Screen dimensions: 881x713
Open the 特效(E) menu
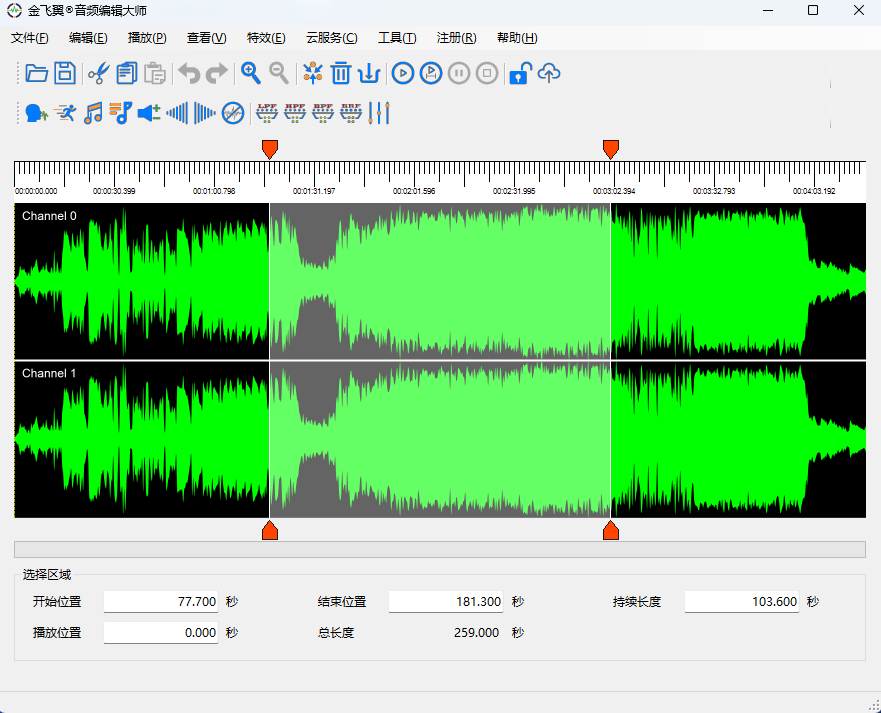tap(266, 38)
